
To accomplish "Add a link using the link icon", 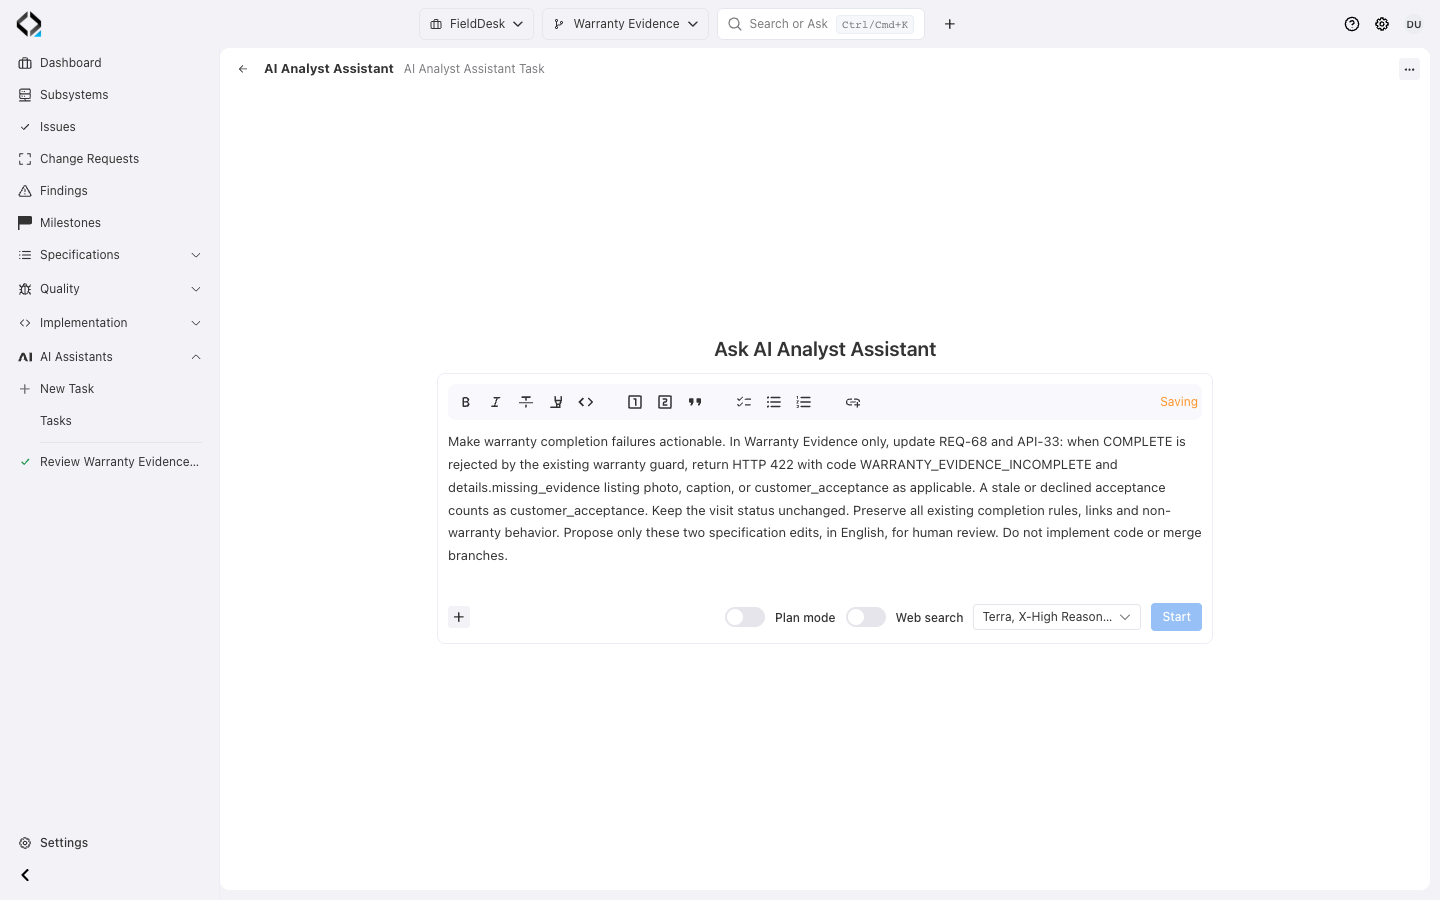I will click(853, 402).
